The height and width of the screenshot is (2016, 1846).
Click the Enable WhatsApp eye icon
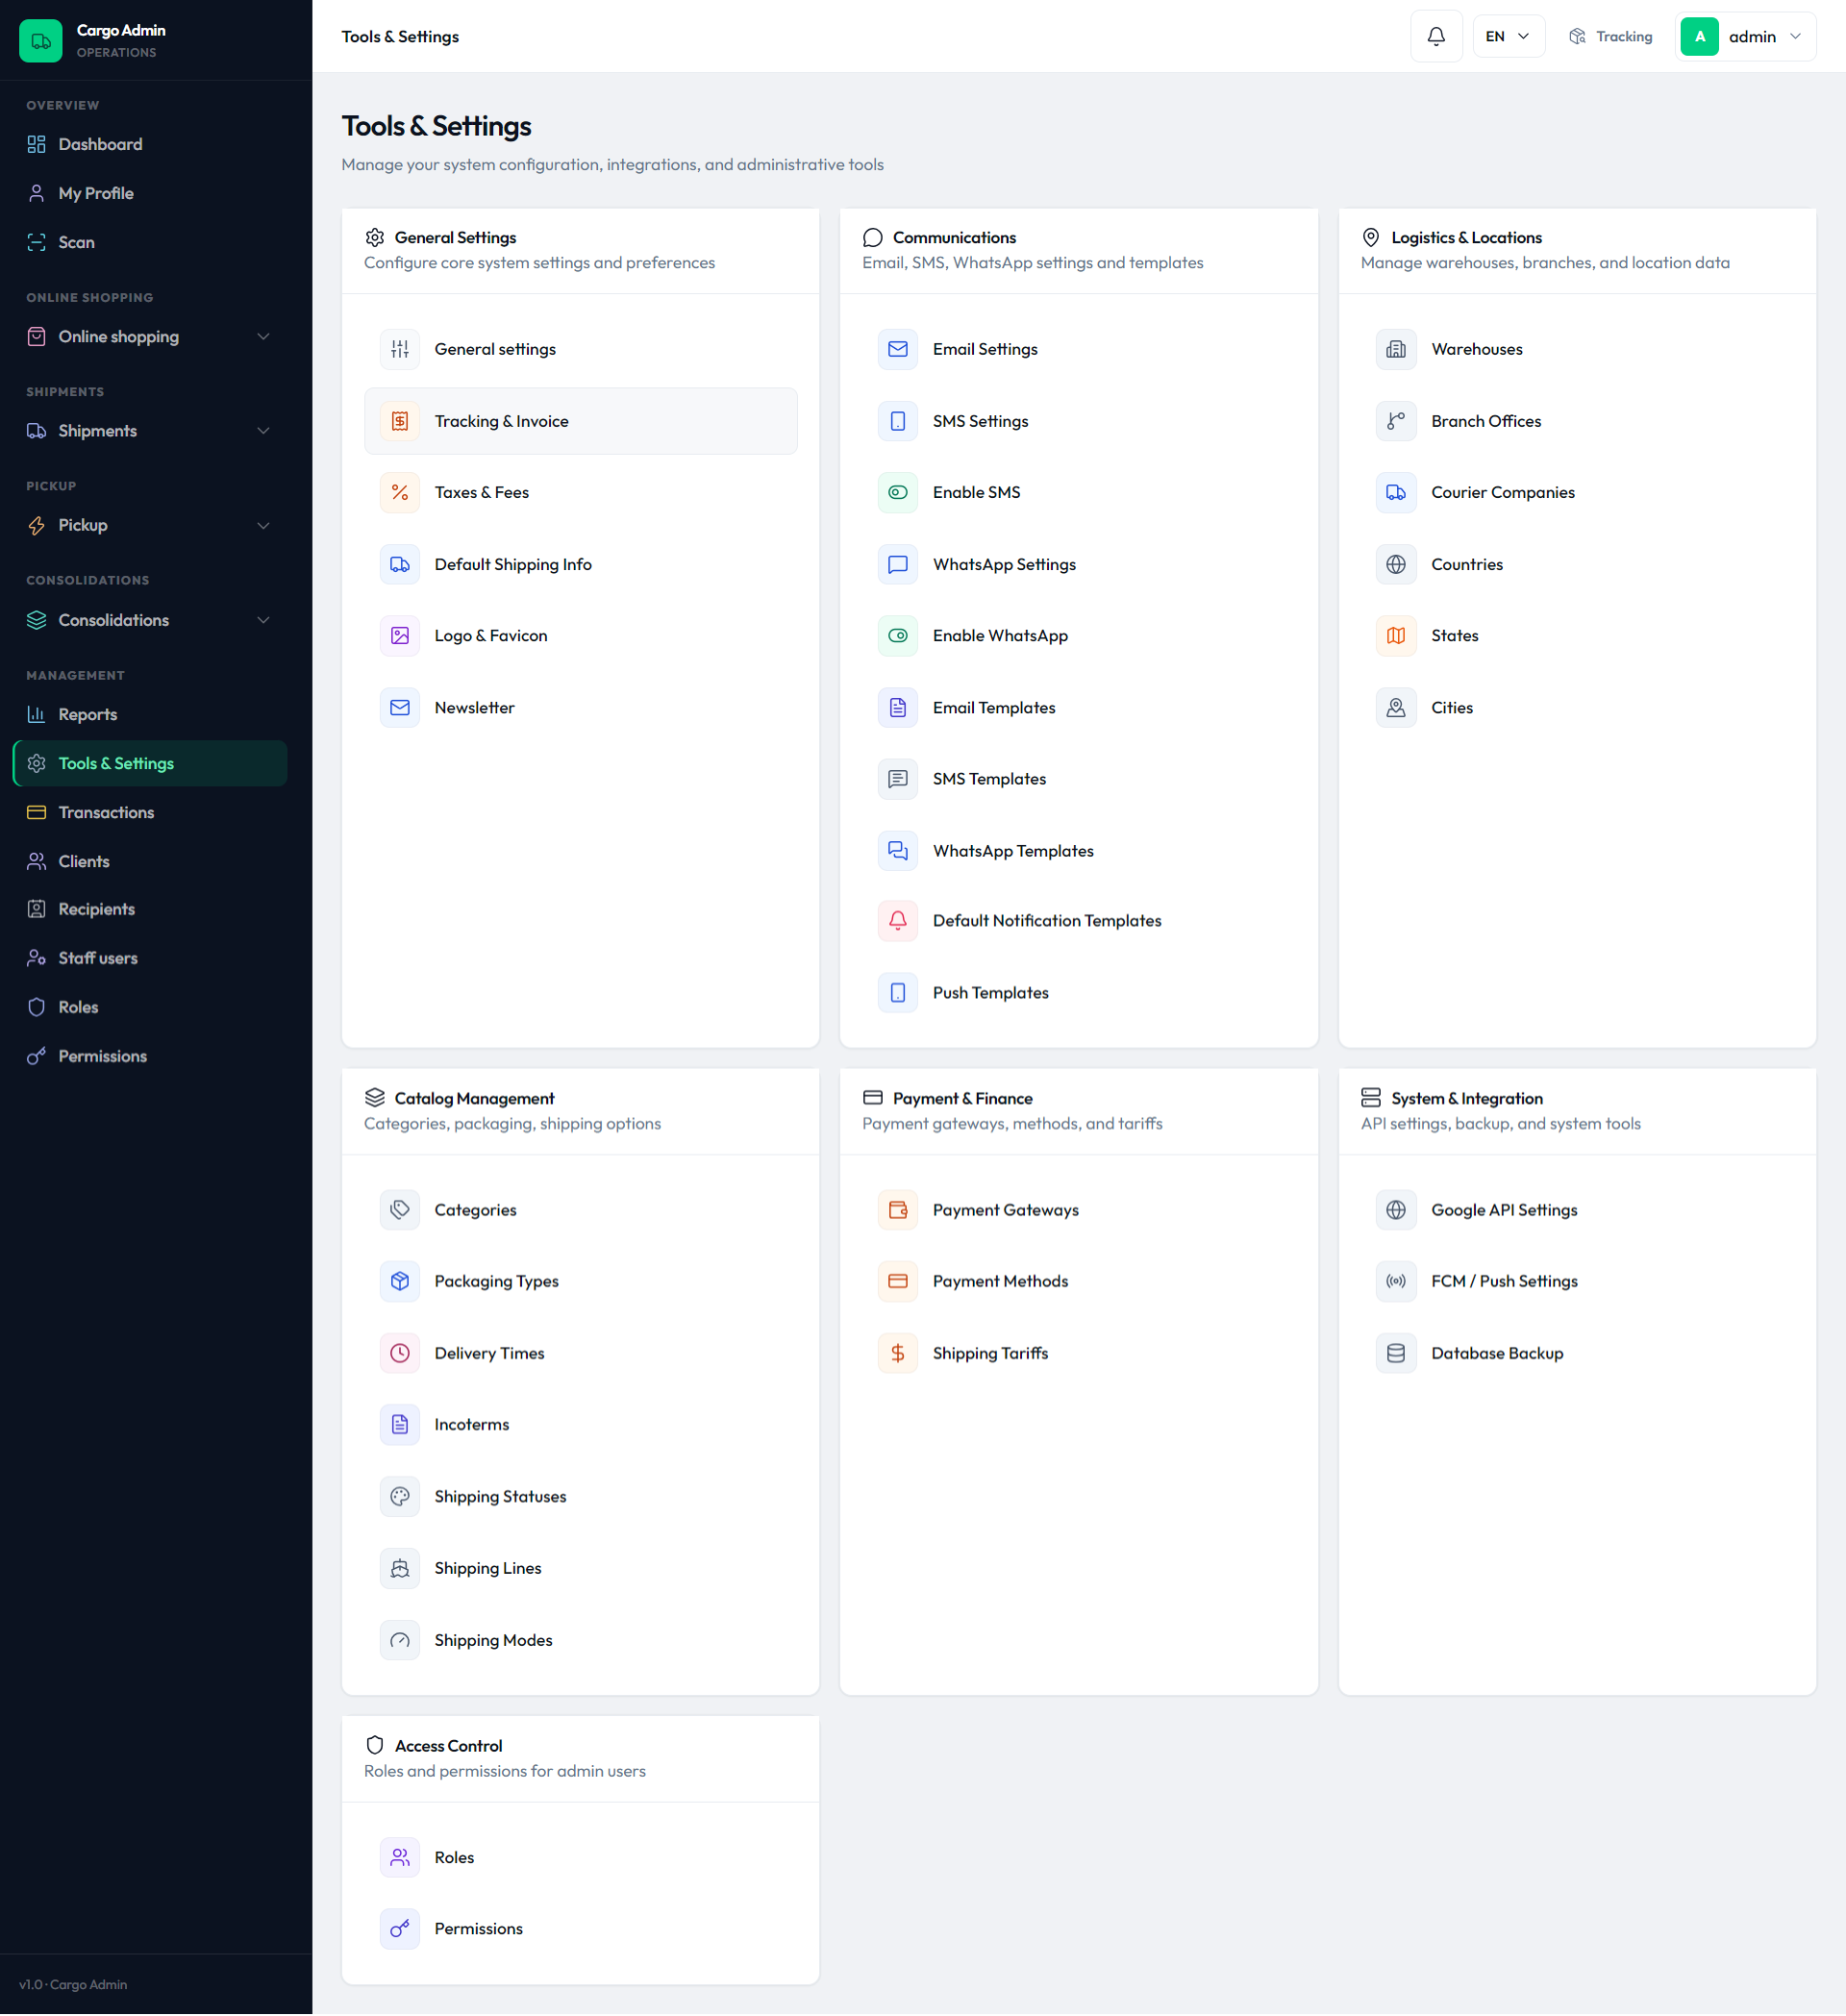coord(897,636)
